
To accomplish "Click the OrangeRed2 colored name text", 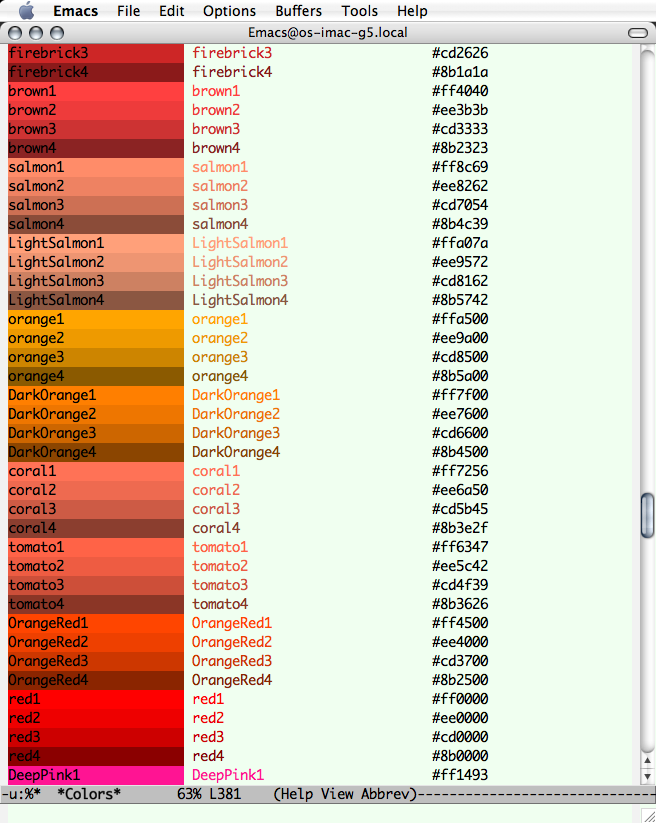I will 232,643.
